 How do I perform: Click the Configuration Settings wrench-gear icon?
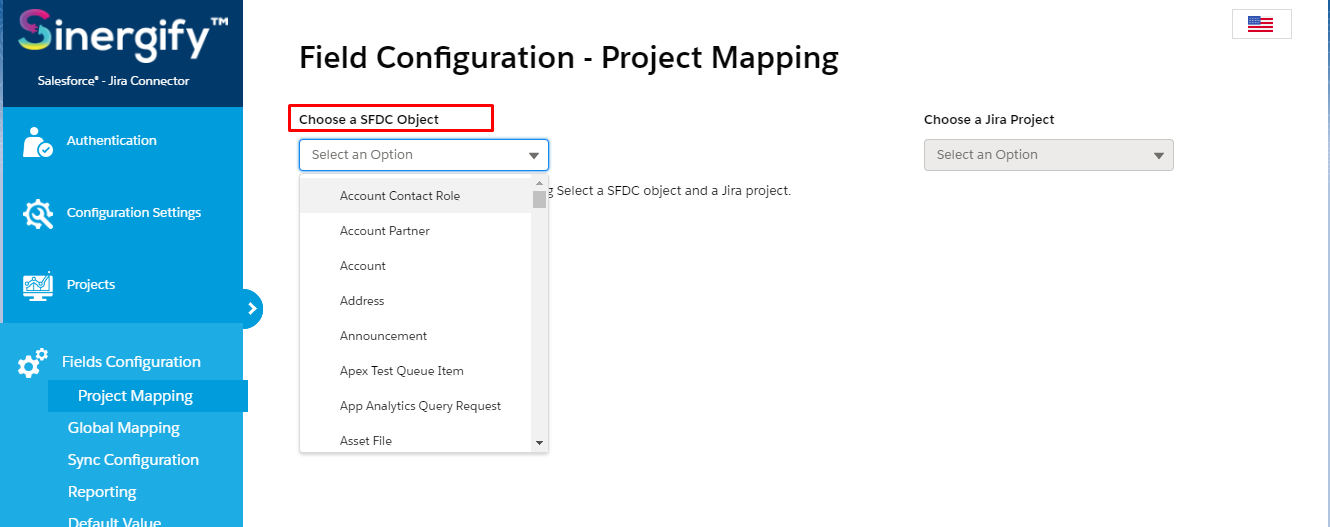[37, 214]
